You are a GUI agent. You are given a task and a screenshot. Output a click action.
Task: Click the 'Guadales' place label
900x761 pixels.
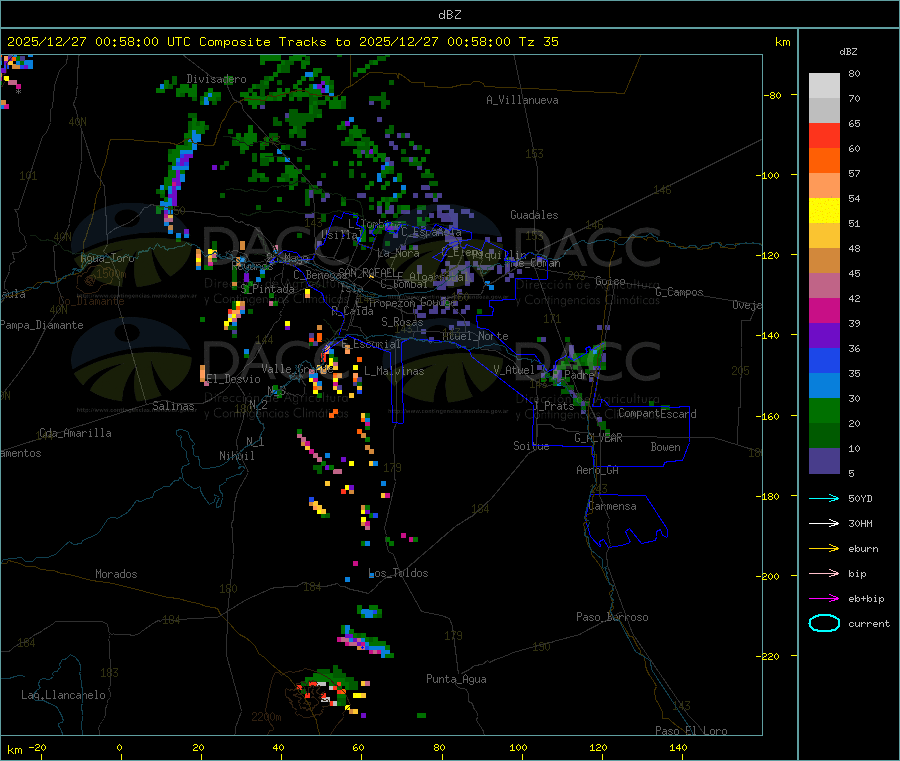click(534, 215)
